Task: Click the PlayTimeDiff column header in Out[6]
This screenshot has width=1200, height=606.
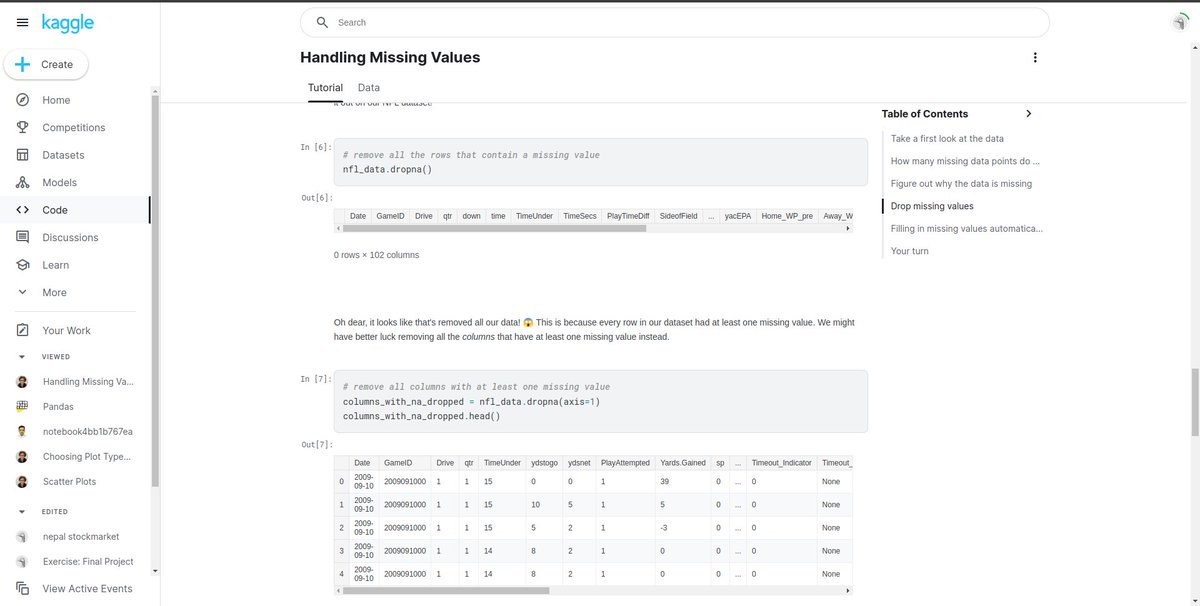Action: click(x=628, y=216)
